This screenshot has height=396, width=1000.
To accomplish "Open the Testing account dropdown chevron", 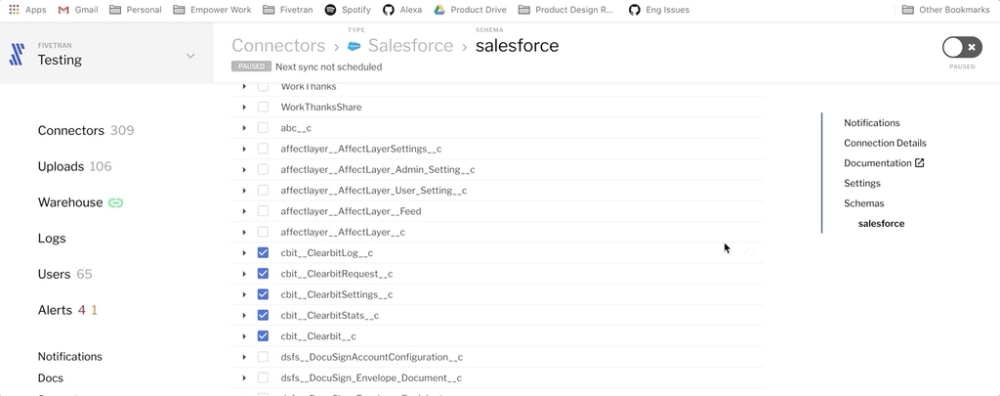I will pos(190,56).
